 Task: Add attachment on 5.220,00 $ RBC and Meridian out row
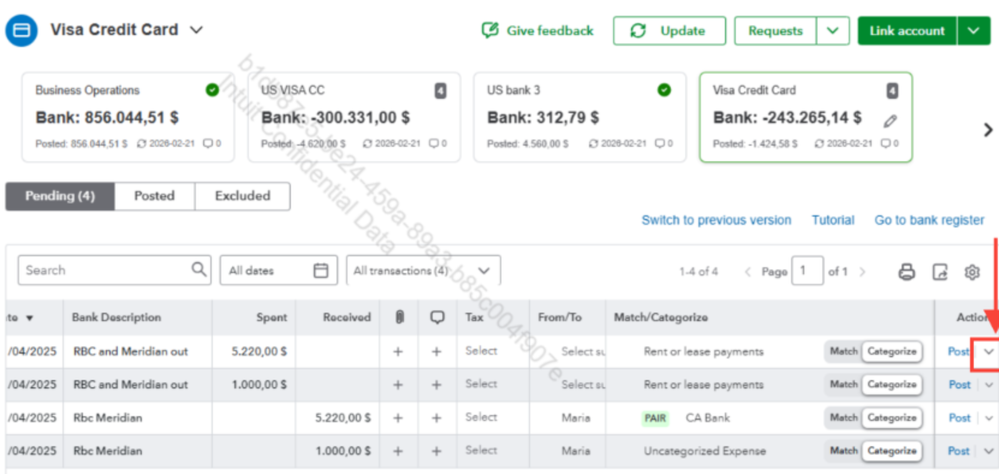pyautogui.click(x=398, y=351)
